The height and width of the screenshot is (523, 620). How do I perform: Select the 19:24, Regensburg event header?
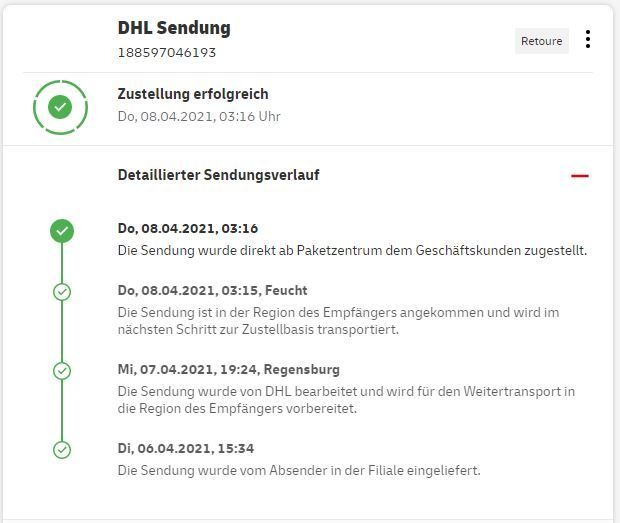point(228,369)
